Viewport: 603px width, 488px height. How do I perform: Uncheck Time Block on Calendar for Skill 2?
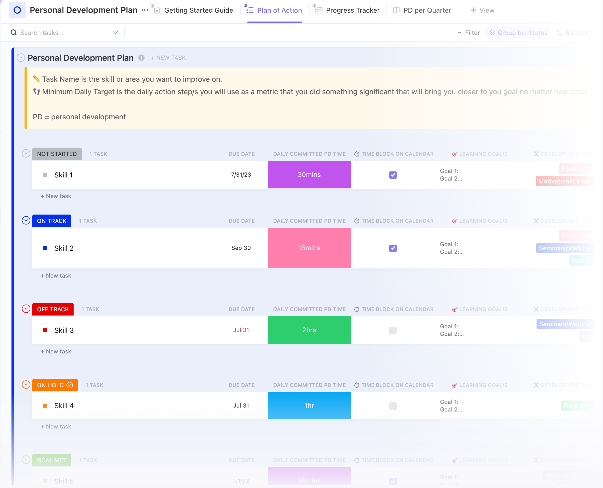(393, 248)
